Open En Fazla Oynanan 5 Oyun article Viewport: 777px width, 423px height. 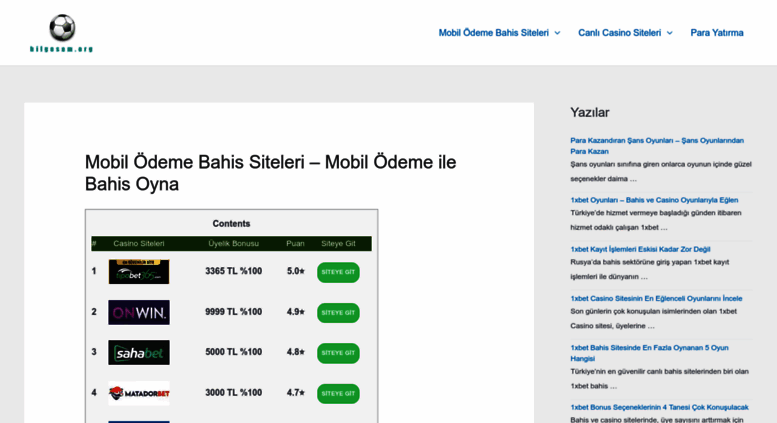649,353
